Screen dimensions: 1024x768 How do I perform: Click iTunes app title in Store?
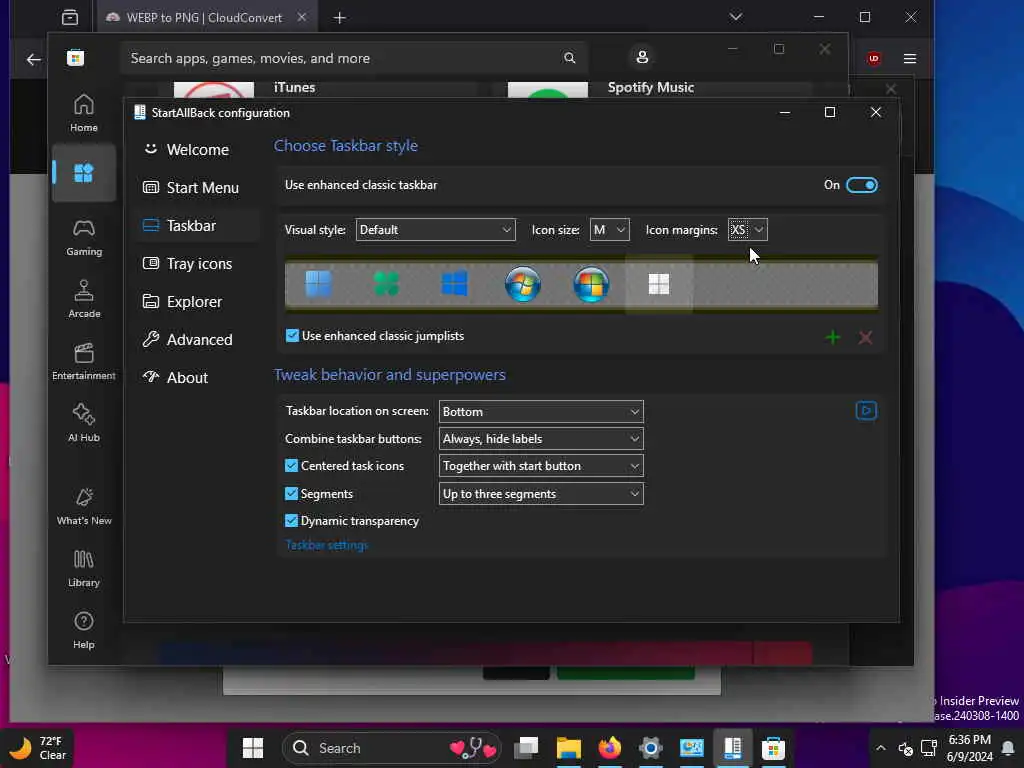click(x=295, y=88)
